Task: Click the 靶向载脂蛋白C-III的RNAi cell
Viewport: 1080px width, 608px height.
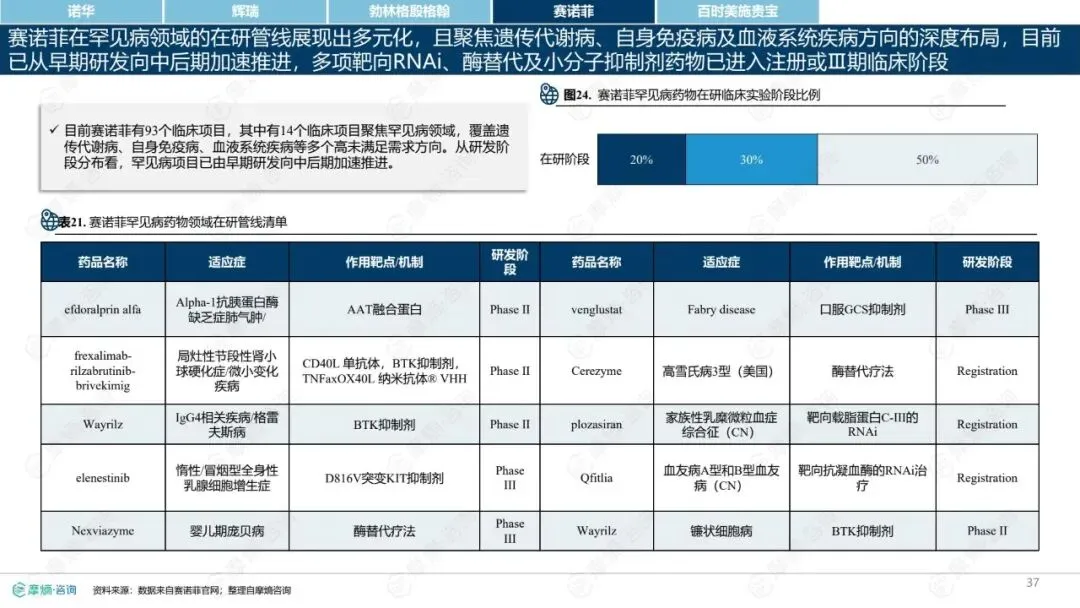Action: [862, 424]
